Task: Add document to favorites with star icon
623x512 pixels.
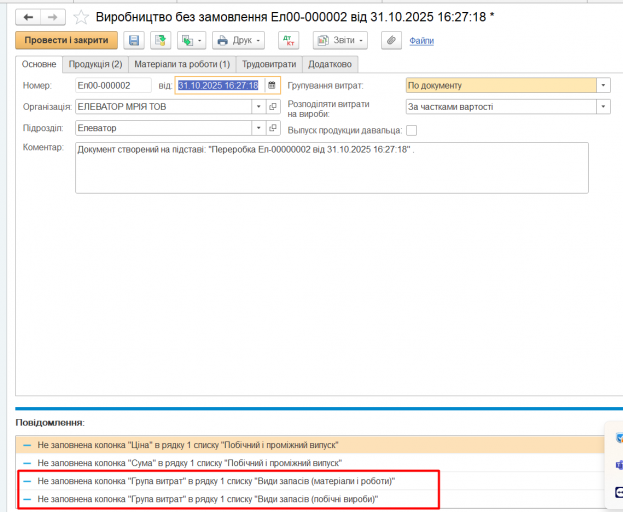Action: tap(81, 17)
